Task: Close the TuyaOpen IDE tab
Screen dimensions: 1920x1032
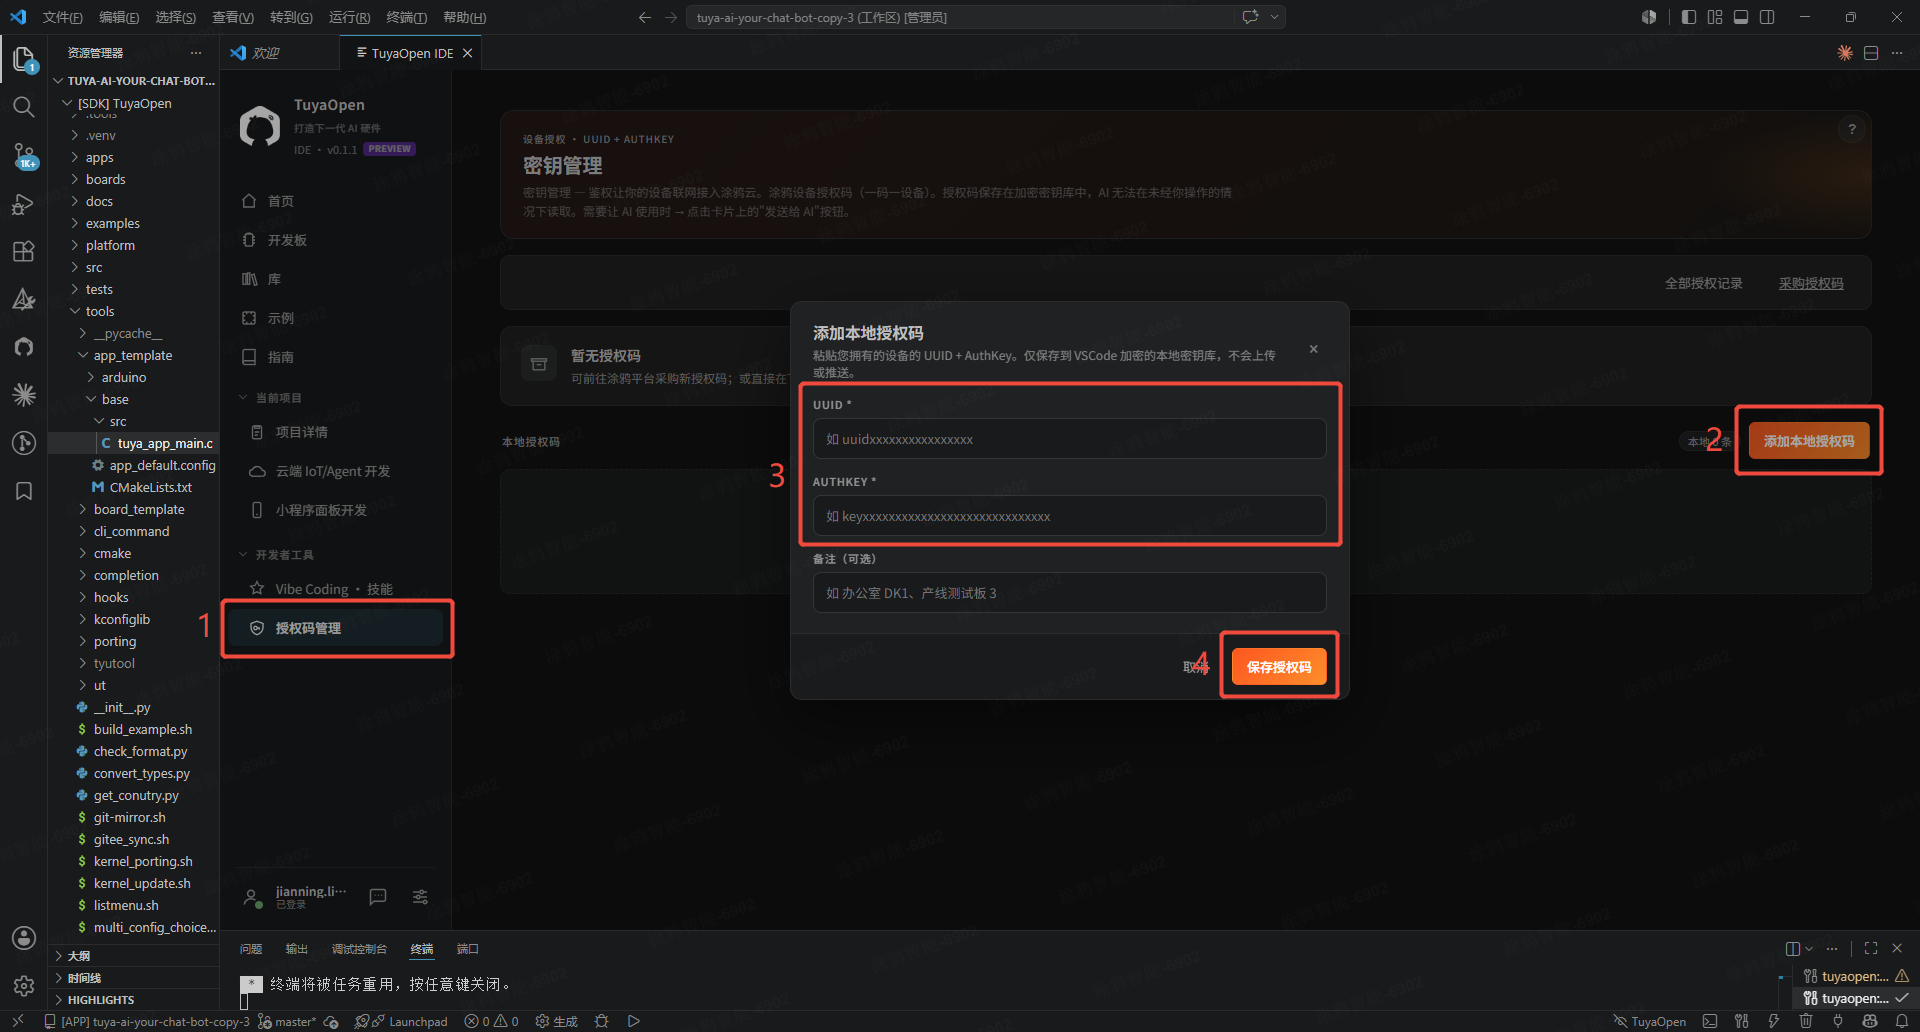Action: (467, 53)
